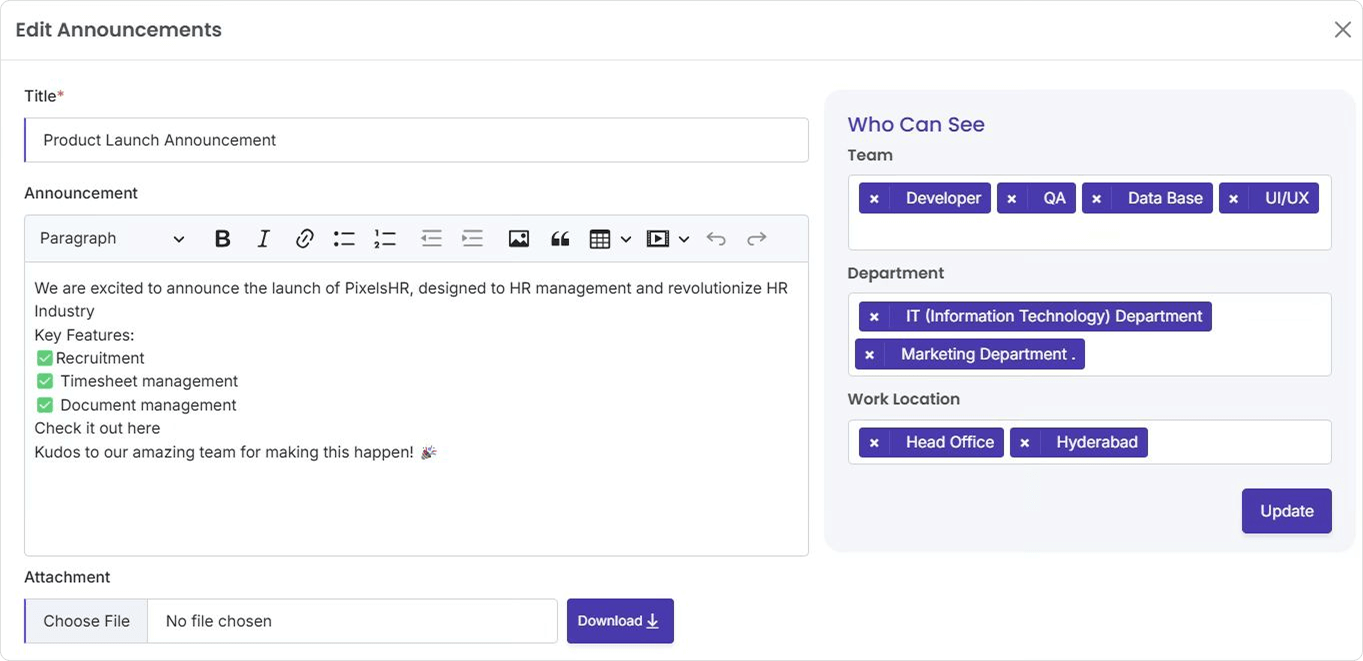Apply italic formatting in the editor
The image size is (1363, 661).
pos(263,239)
